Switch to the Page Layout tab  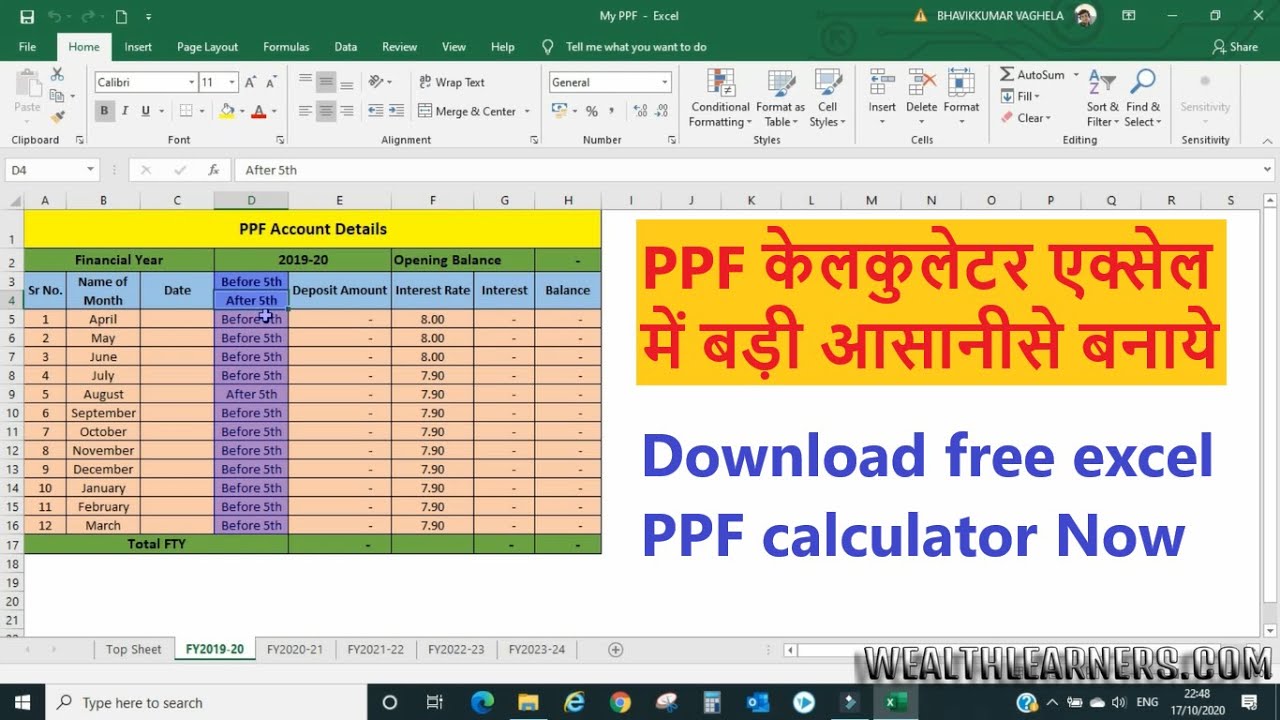207,47
